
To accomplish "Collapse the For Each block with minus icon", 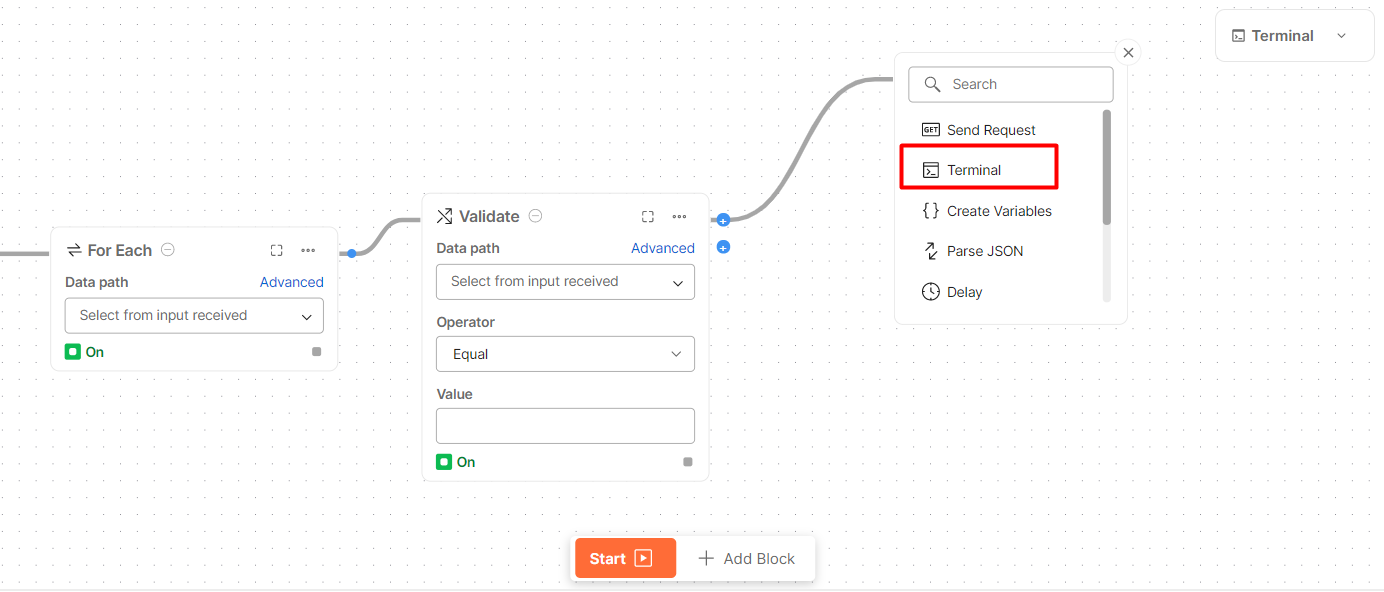I will point(168,250).
